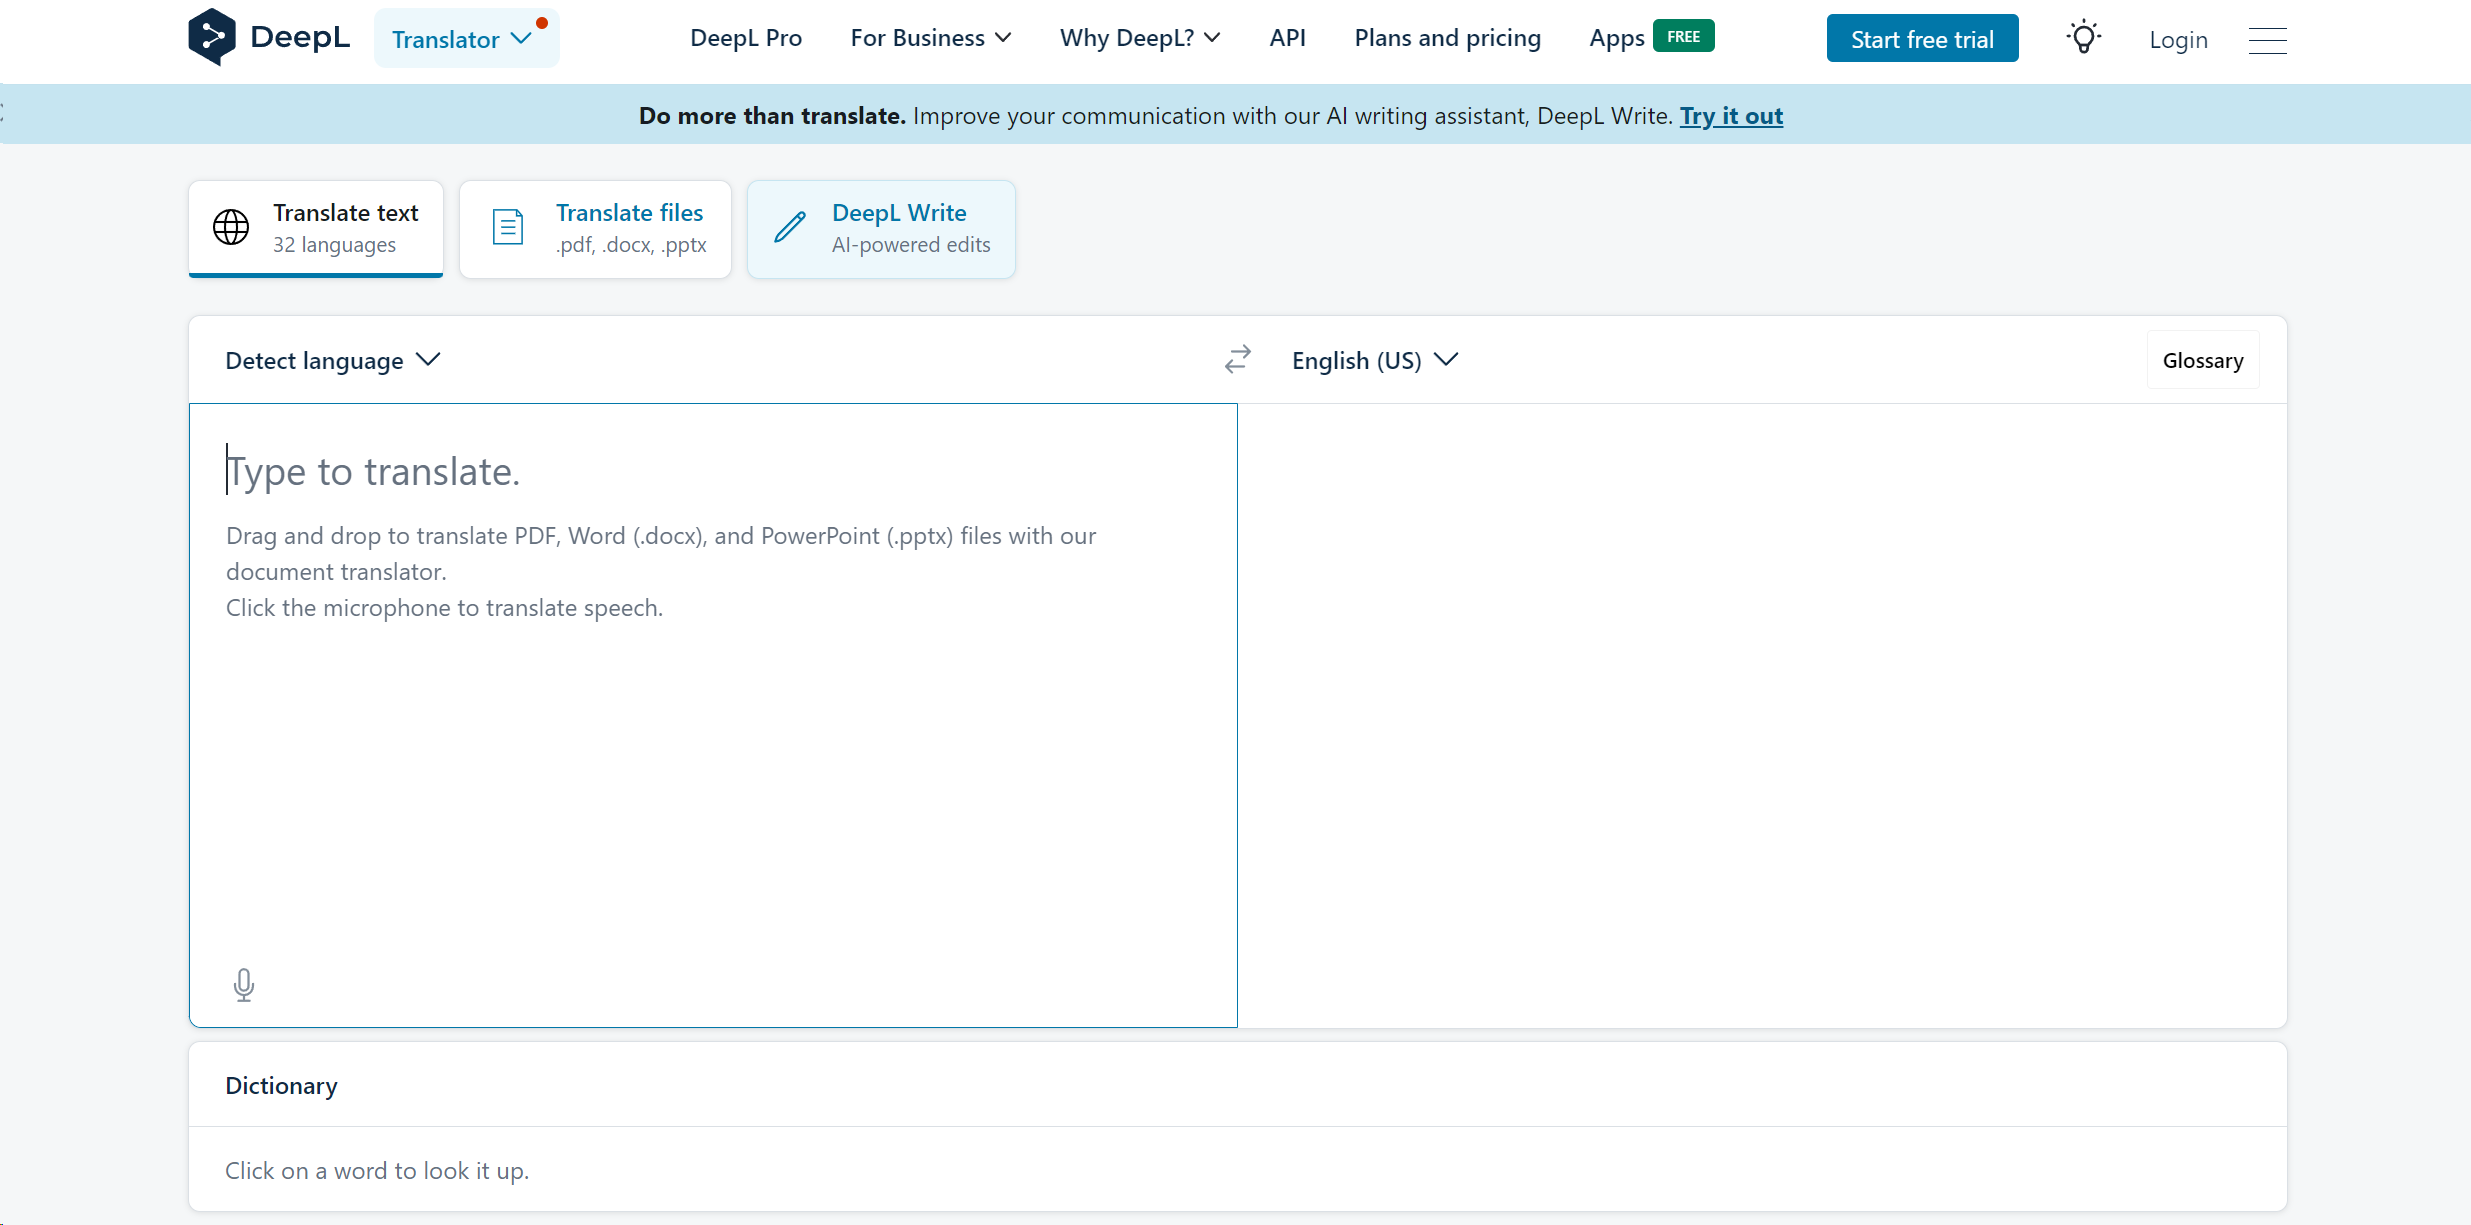Open Plans and pricing
Screen dimensions: 2471x1225
(1447, 37)
